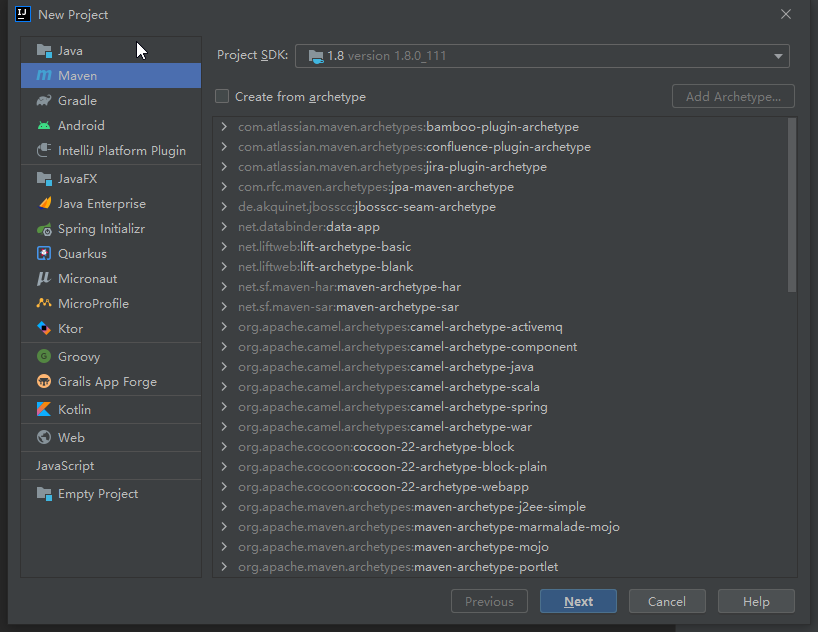Click the Web globe icon
The image size is (818, 632).
click(44, 437)
